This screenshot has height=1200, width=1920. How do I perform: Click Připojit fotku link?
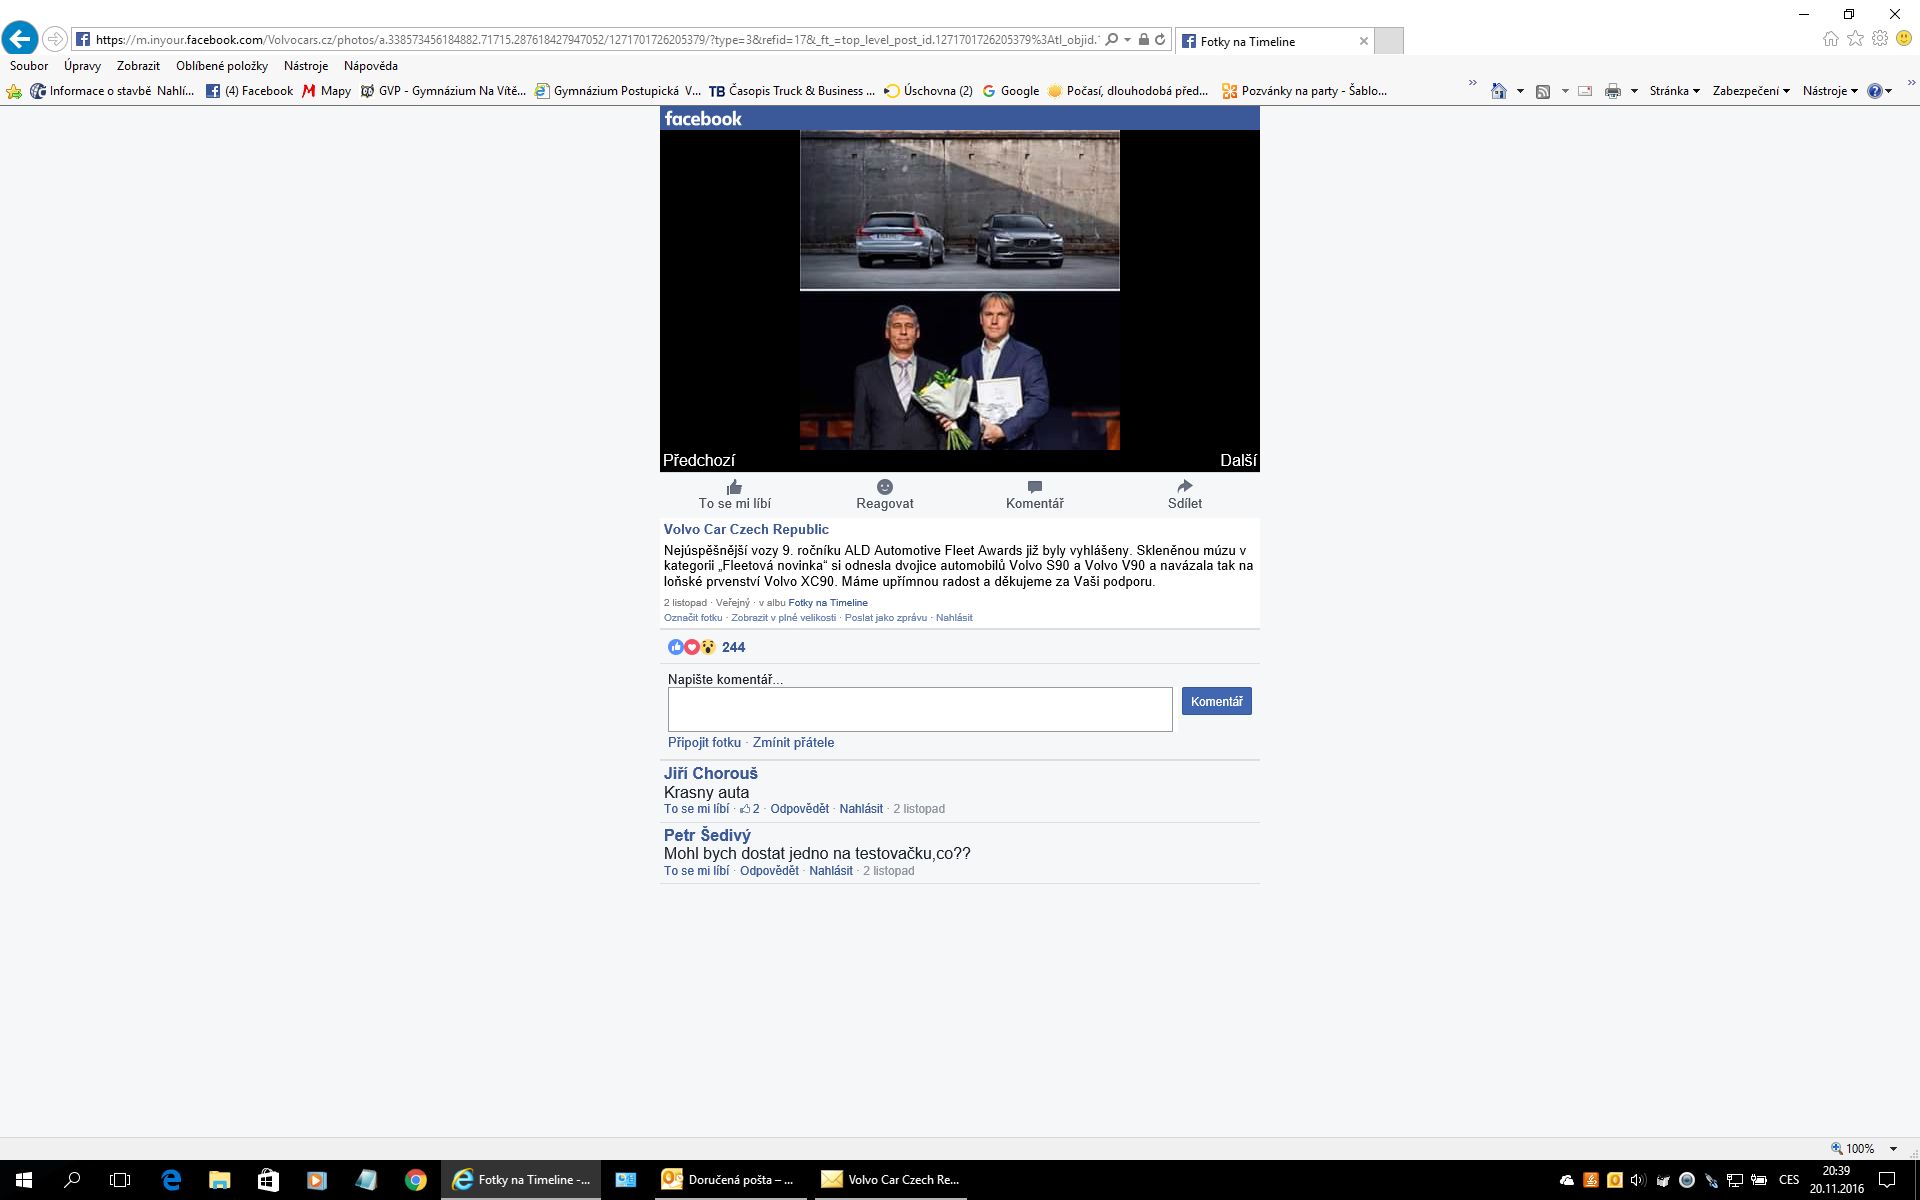point(704,742)
